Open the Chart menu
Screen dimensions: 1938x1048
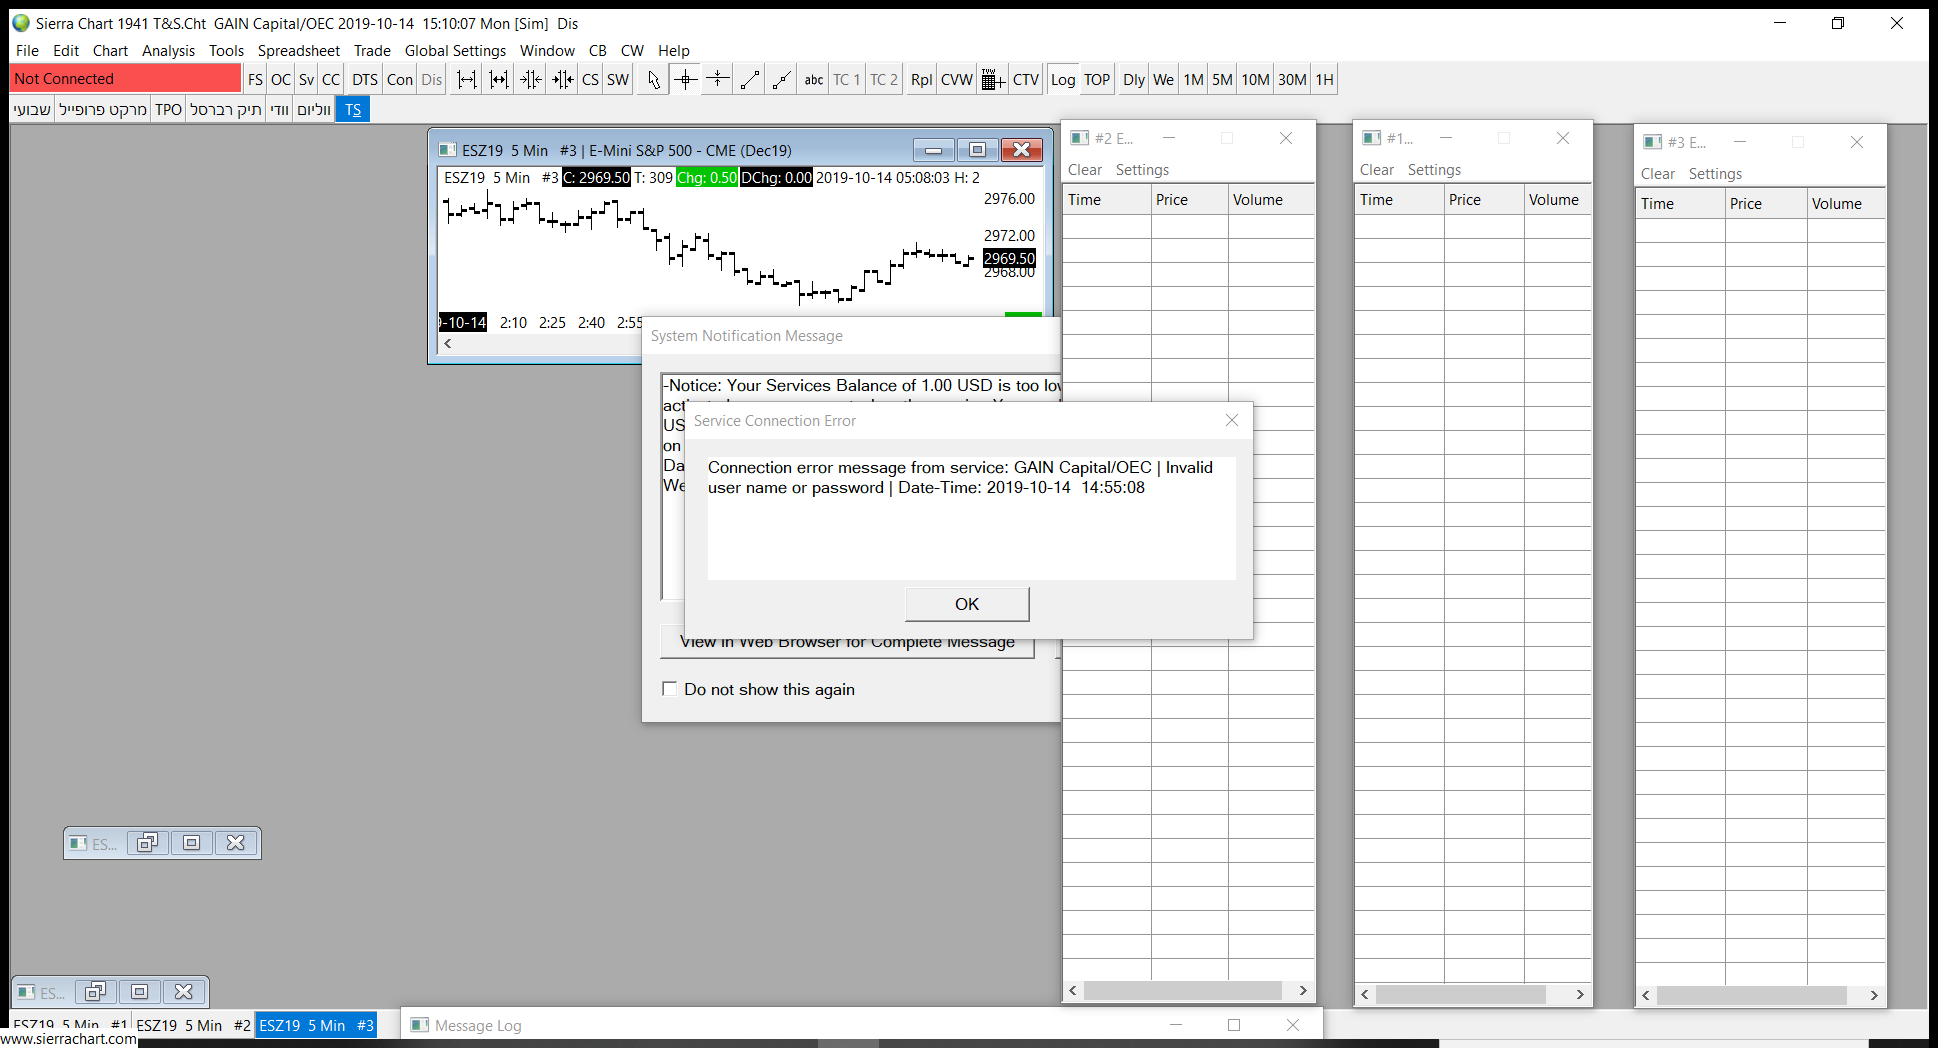pos(110,51)
